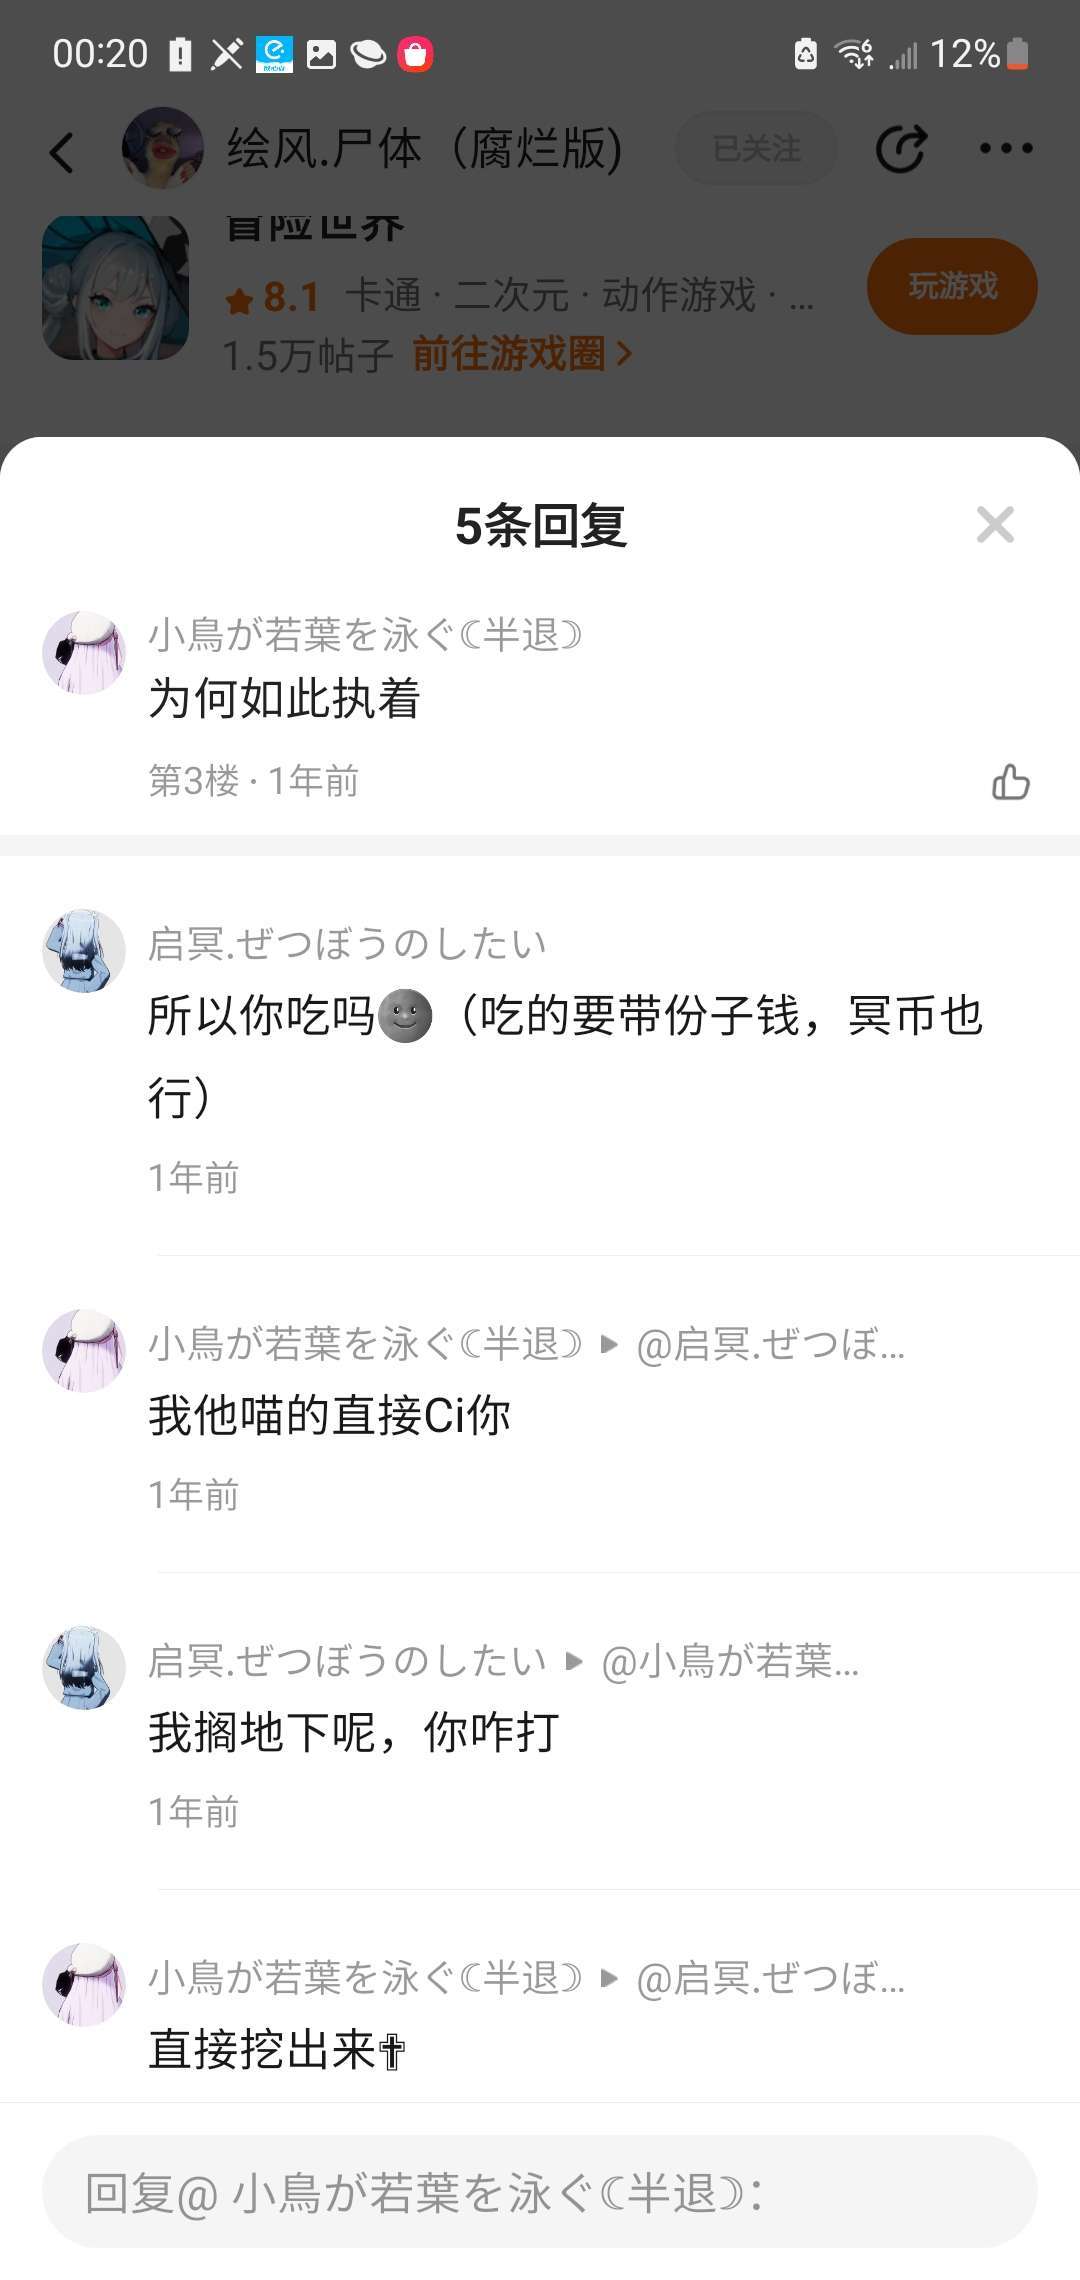This screenshot has width=1080, height=2280.
Task: Tap the back arrow icon
Action: 62,152
